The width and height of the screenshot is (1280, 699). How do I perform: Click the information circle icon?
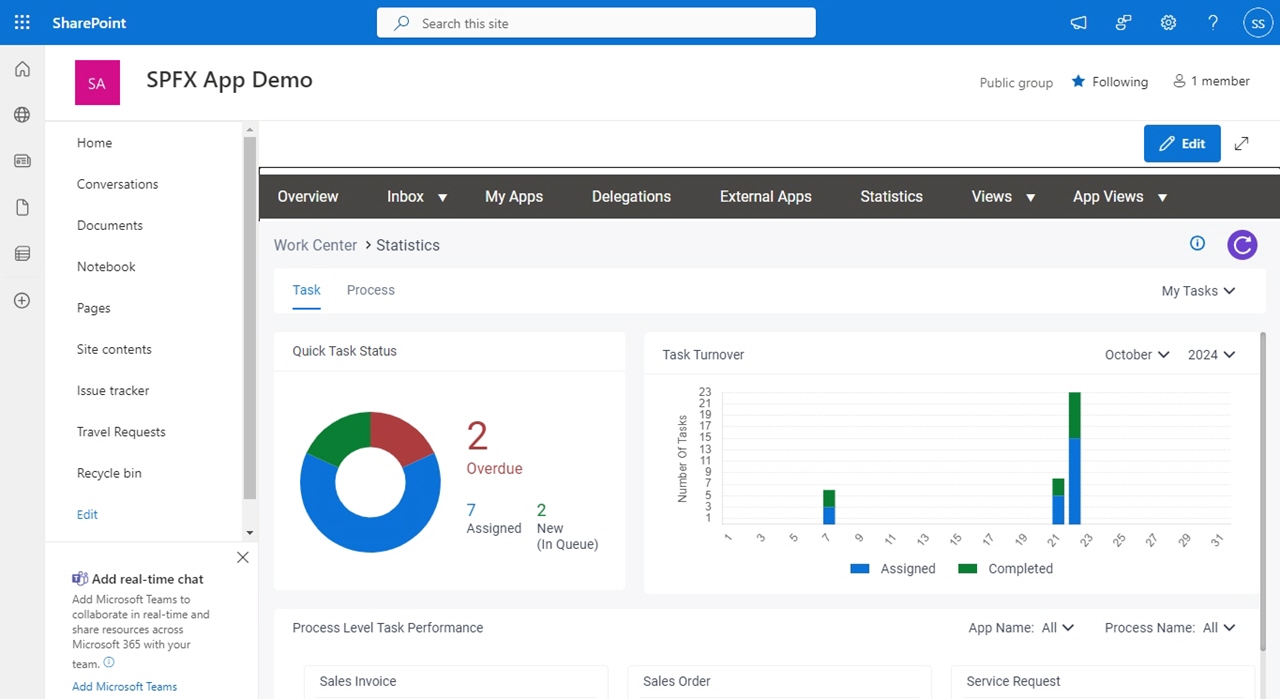1197,243
